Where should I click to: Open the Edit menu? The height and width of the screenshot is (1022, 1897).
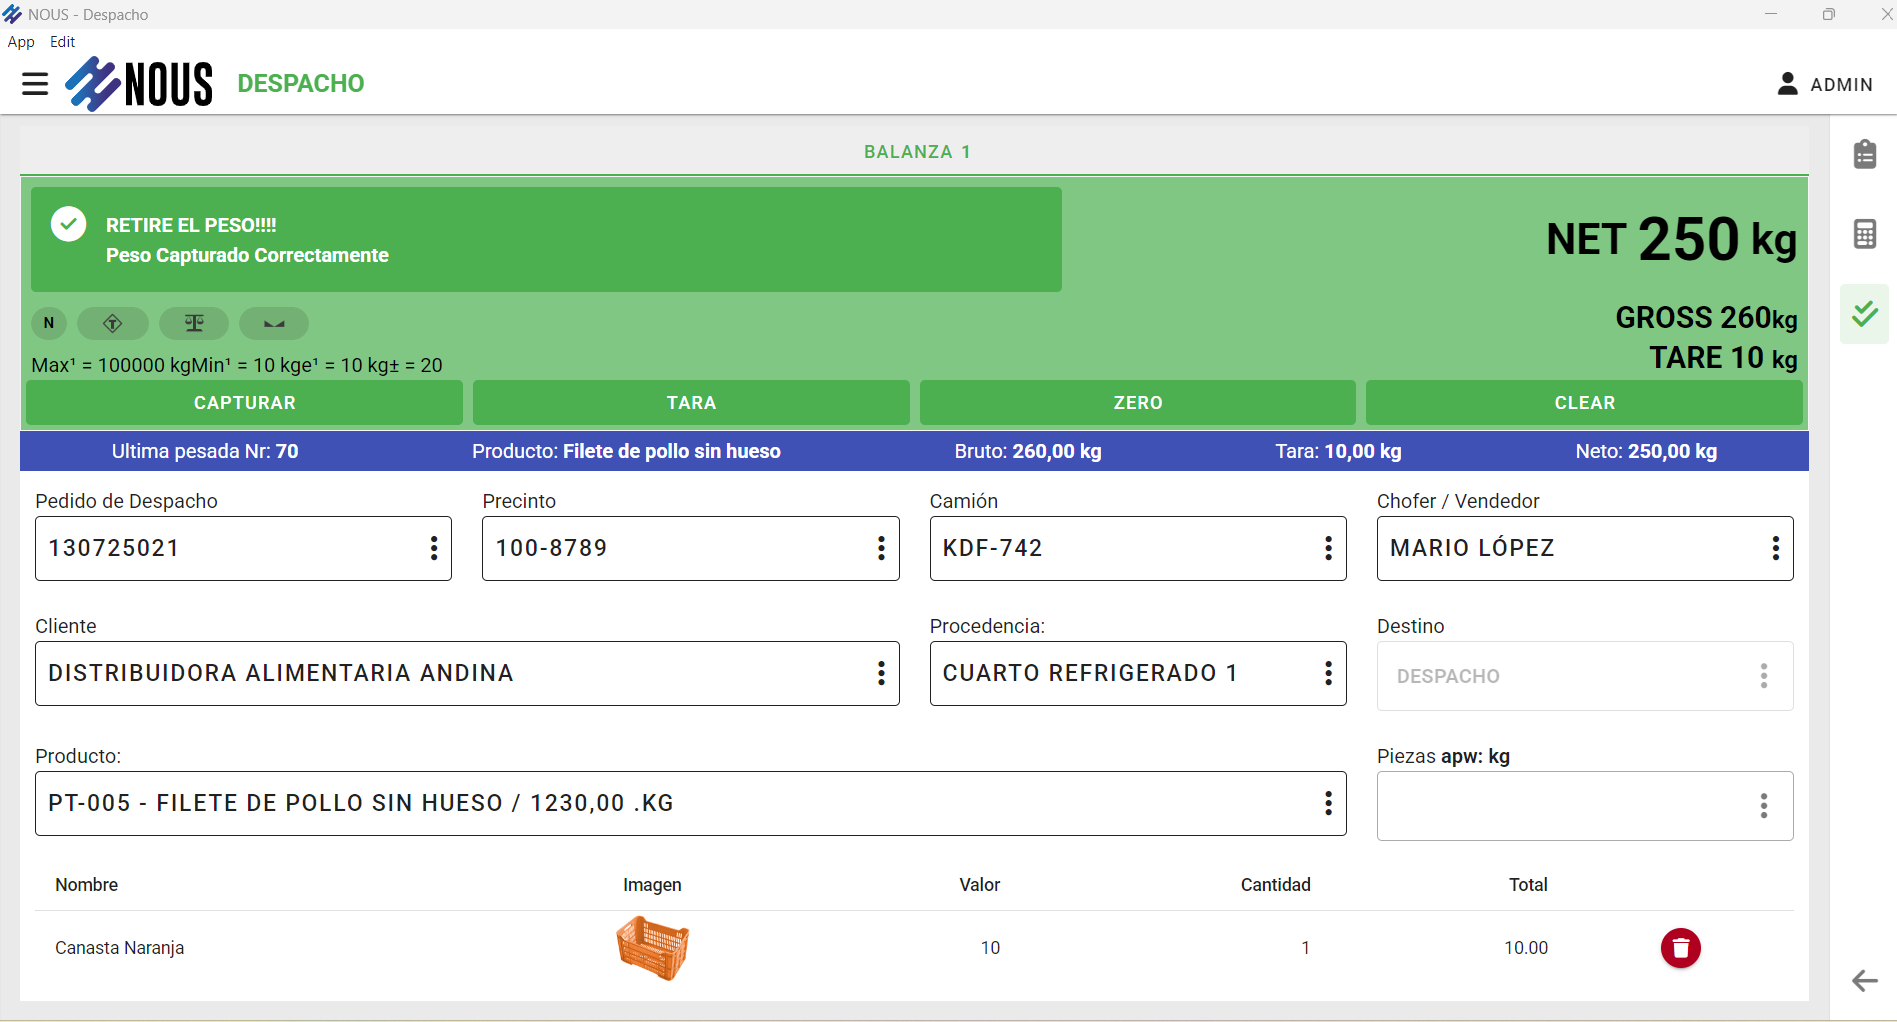click(62, 42)
